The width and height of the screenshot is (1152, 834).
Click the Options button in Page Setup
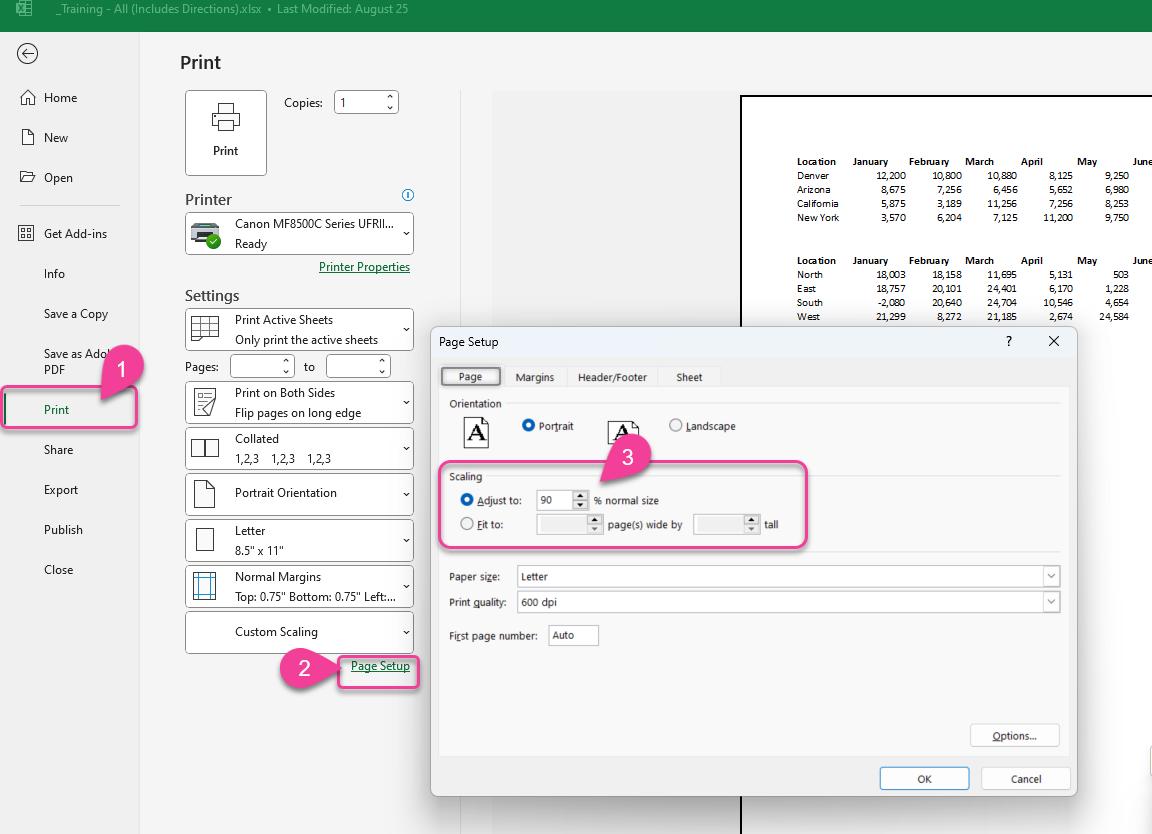click(x=1014, y=735)
